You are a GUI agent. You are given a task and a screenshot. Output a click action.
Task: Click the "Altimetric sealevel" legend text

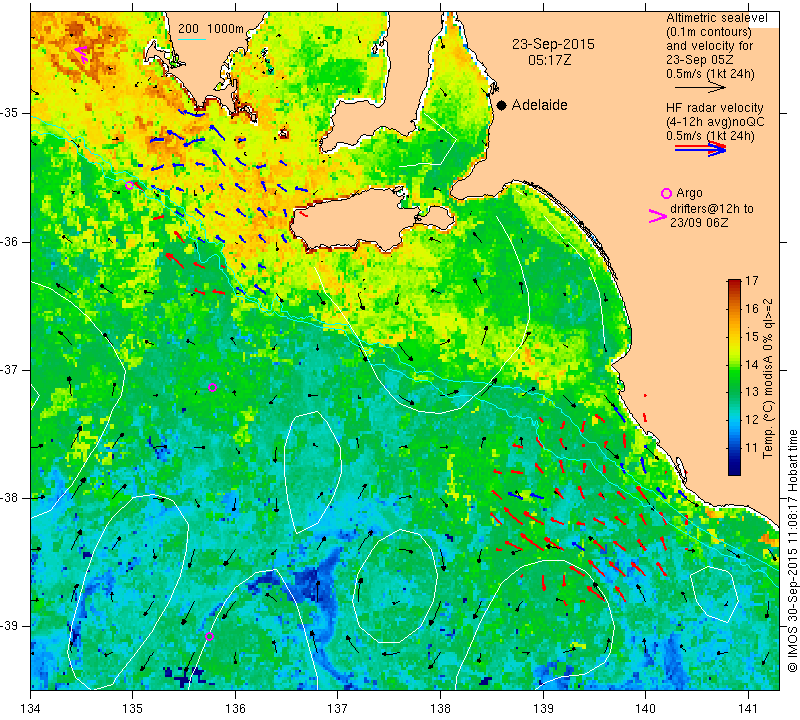716,18
